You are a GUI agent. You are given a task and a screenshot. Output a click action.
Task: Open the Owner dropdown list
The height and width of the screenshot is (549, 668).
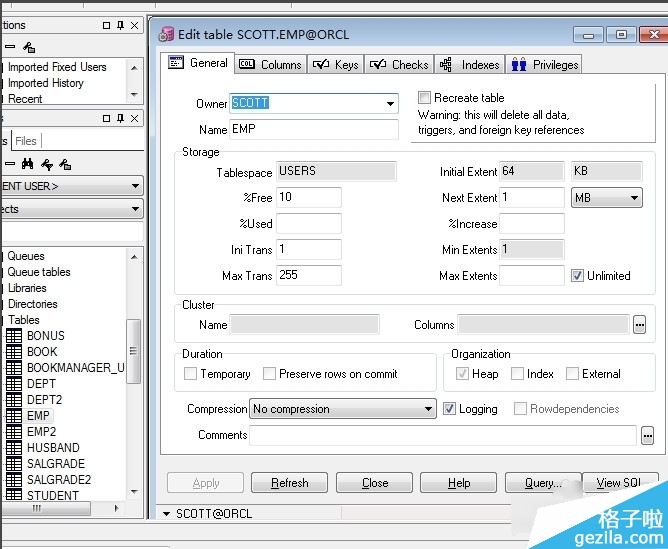tap(390, 103)
